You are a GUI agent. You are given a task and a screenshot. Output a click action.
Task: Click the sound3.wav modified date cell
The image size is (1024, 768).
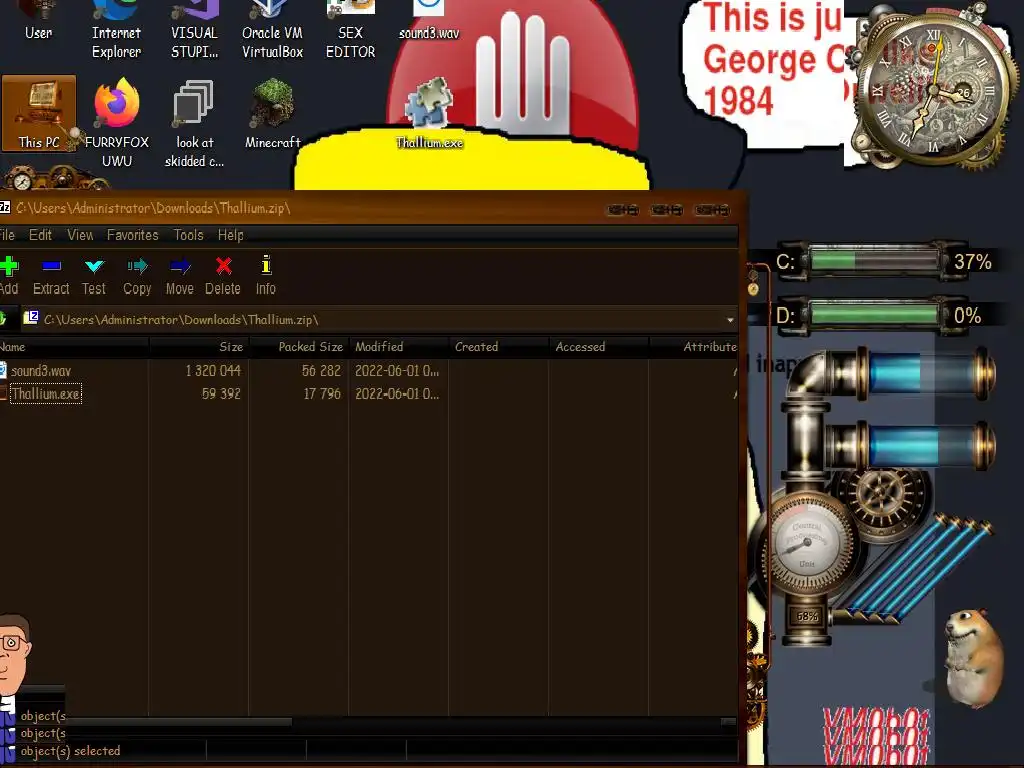coord(397,371)
